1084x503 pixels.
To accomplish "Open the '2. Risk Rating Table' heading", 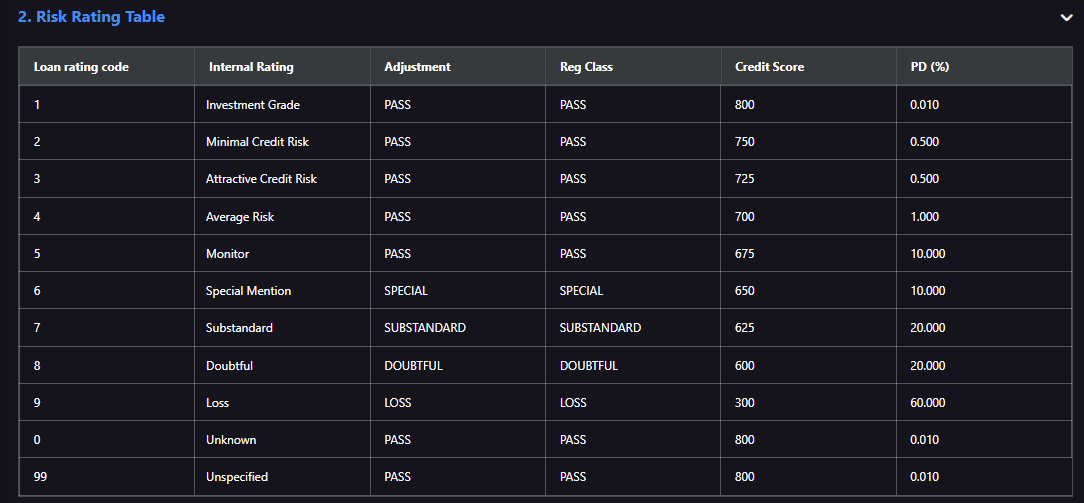I will point(91,17).
